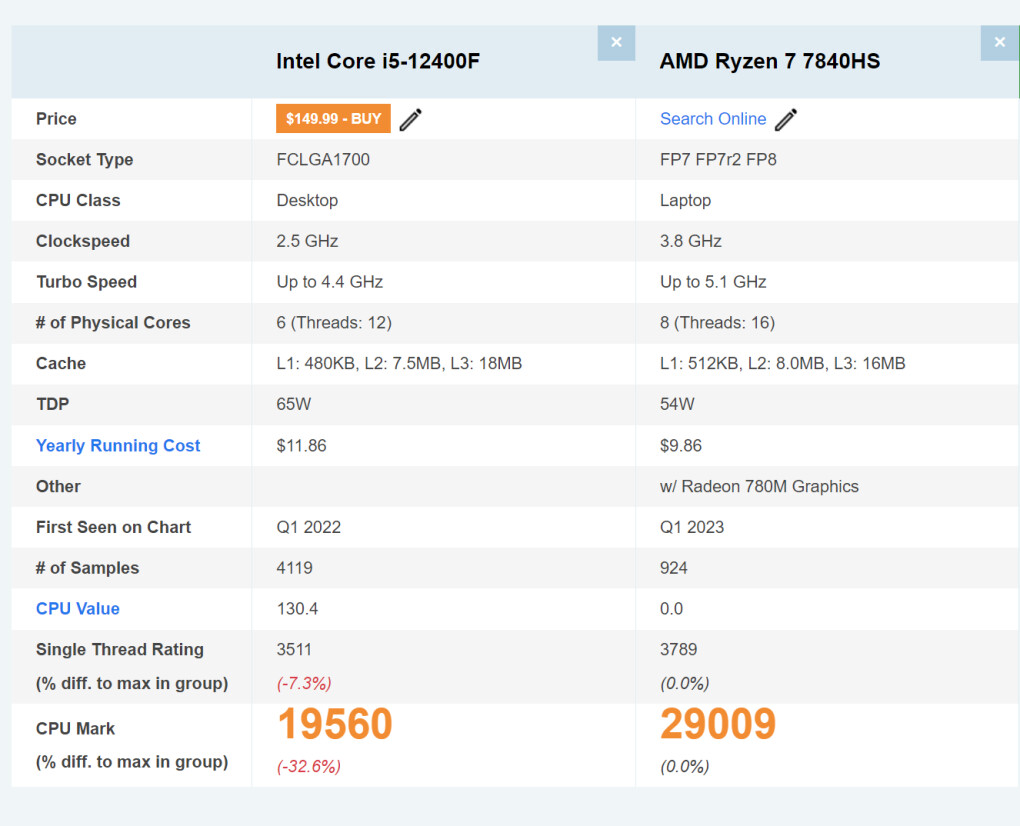Click the Socket Type row label
Viewport: 1020px width, 826px height.
pyautogui.click(x=85, y=159)
